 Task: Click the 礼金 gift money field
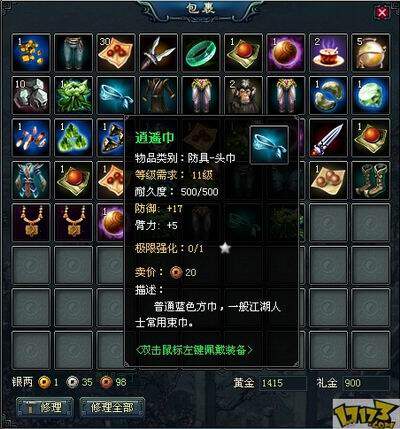[x=366, y=383]
